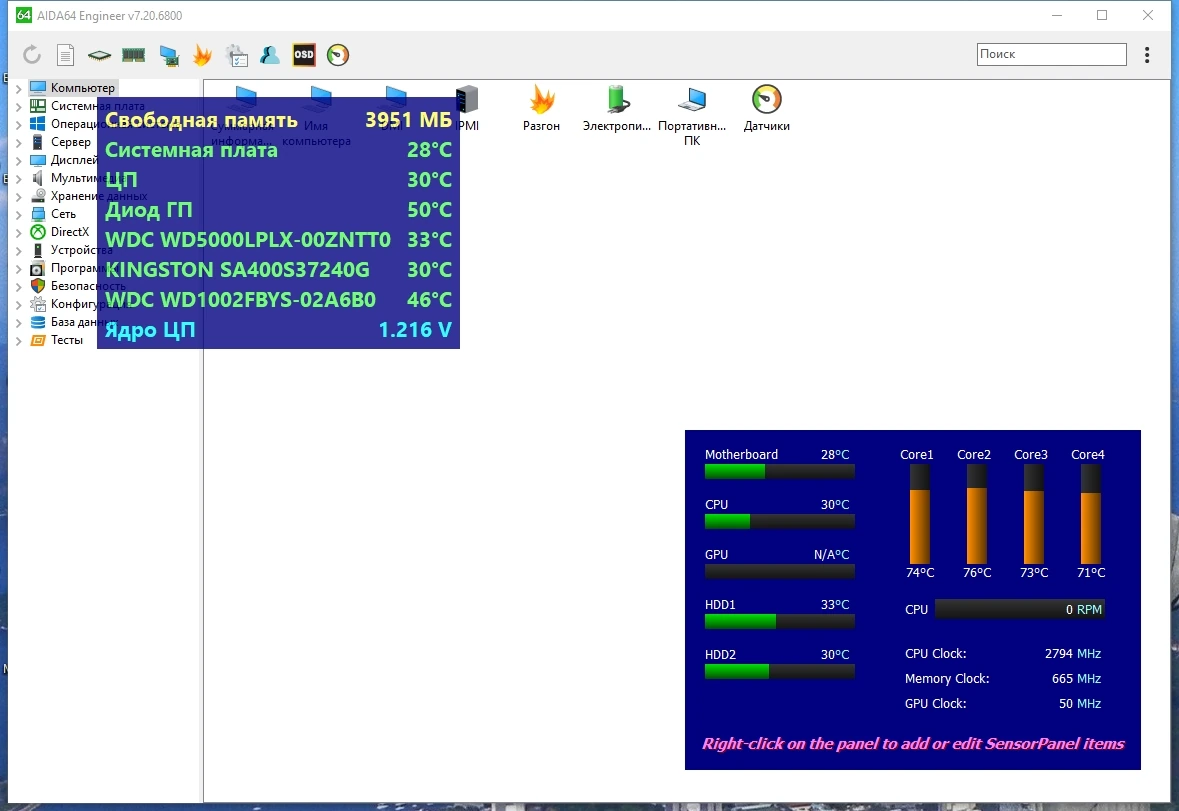Close the AIDA64 window

click(x=1147, y=15)
